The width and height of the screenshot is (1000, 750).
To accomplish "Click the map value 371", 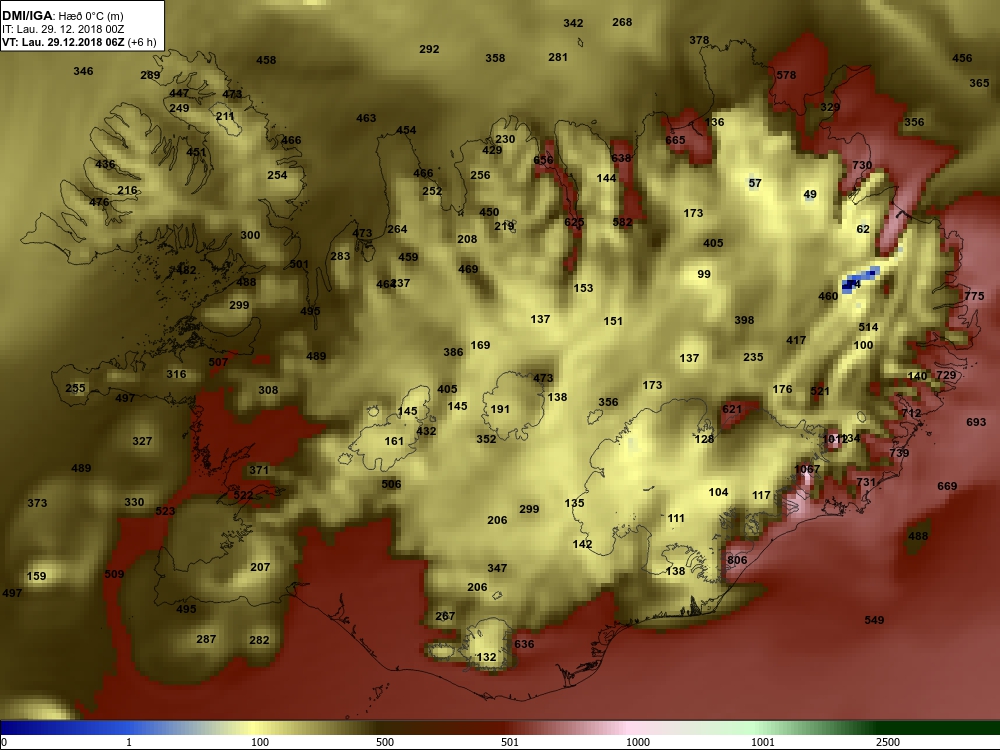I will (259, 470).
